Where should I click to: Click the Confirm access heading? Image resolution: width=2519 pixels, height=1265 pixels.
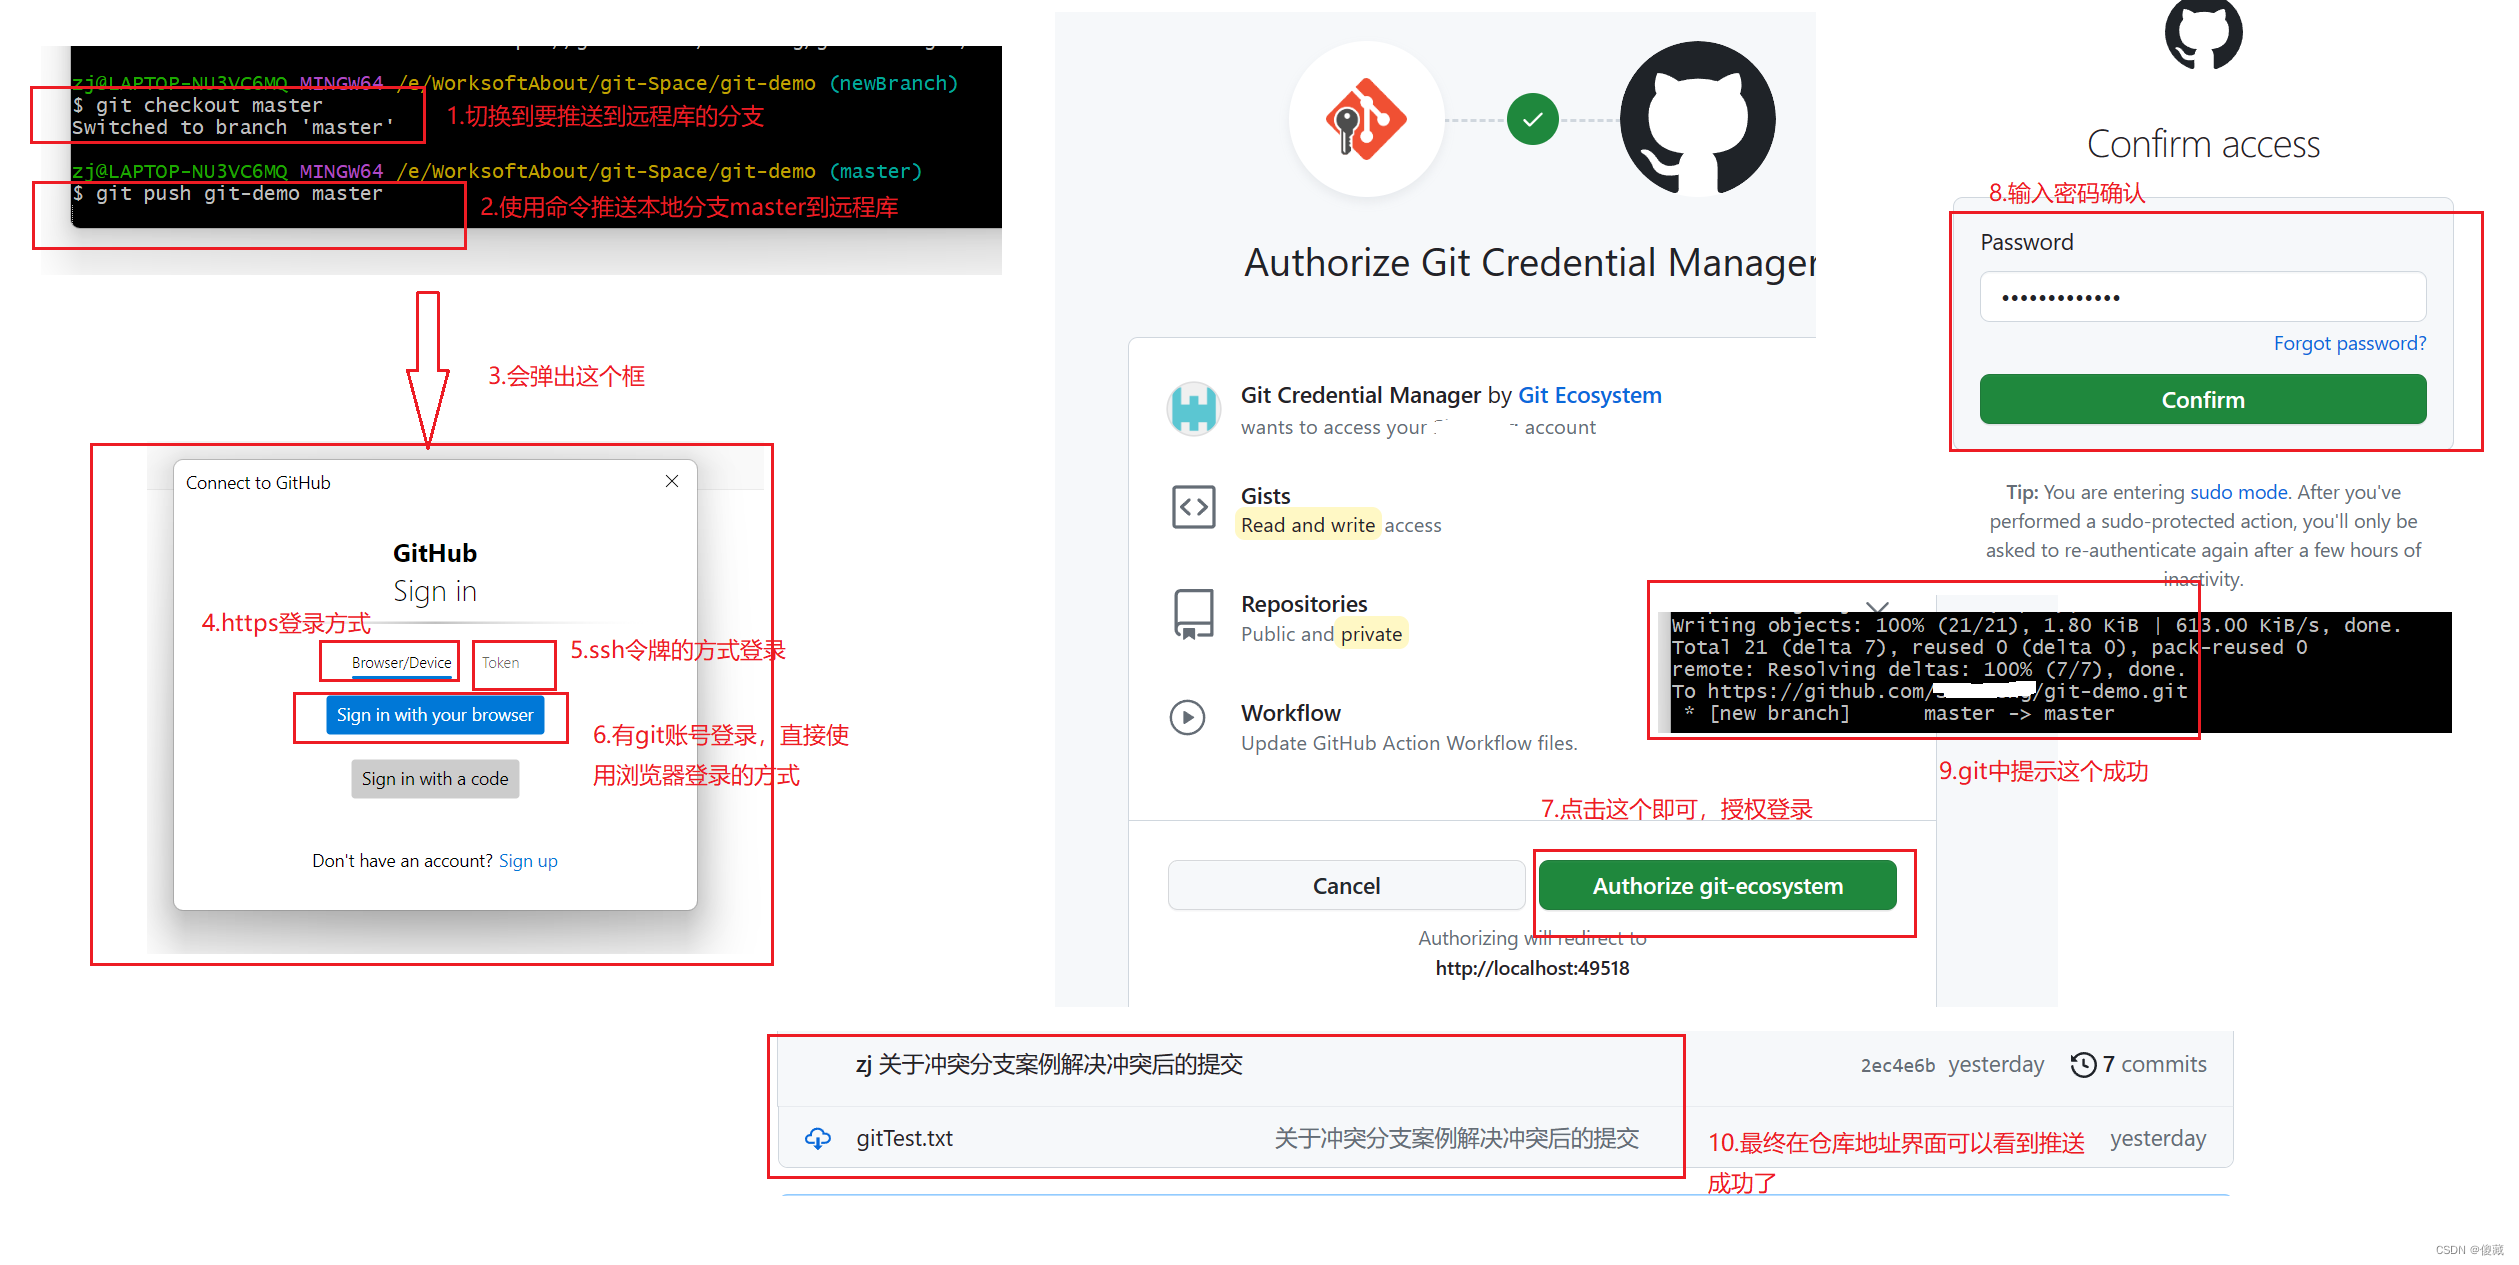pyautogui.click(x=2203, y=145)
